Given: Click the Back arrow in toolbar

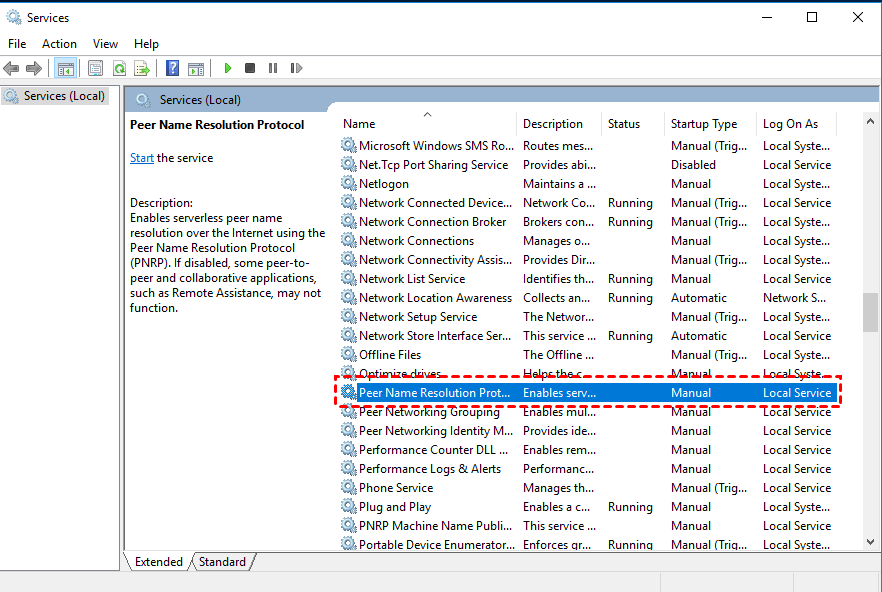Looking at the screenshot, I should tap(11, 69).
